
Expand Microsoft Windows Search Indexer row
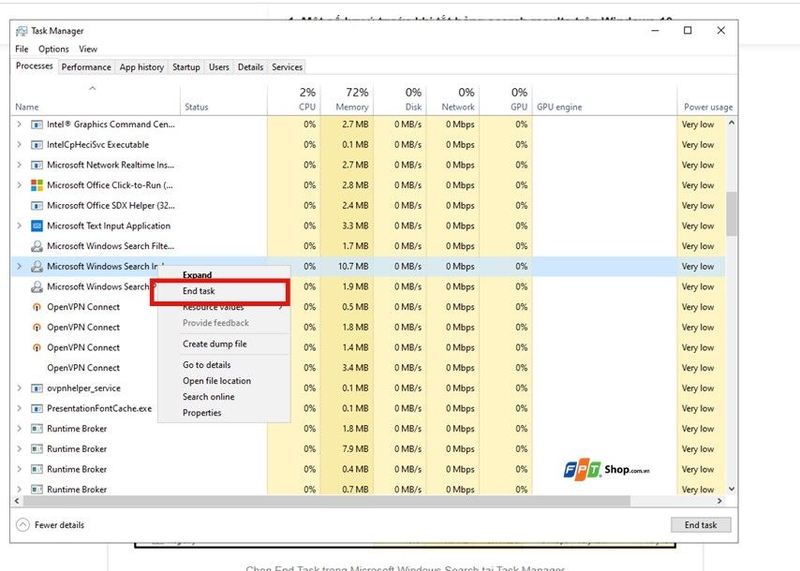pos(19,266)
